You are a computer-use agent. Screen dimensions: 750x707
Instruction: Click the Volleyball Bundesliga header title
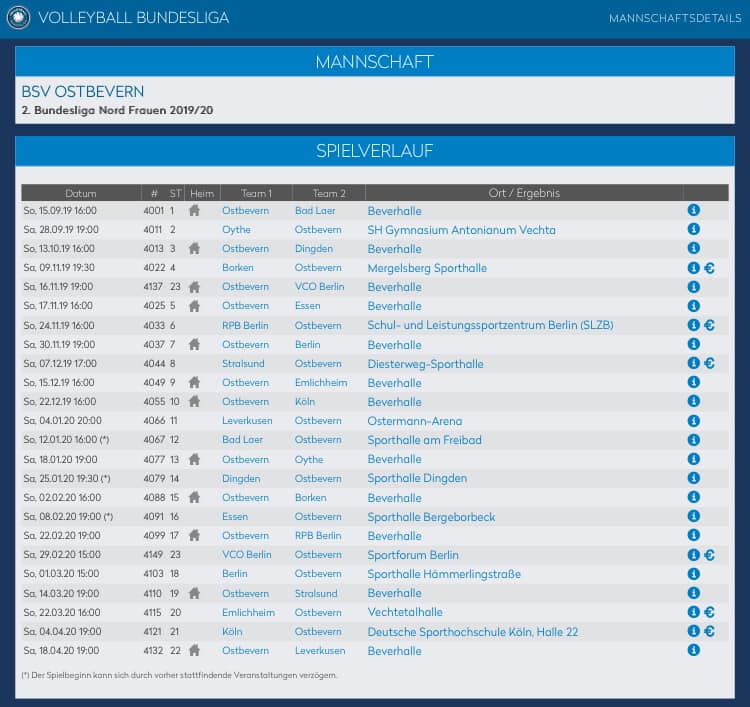click(x=133, y=18)
